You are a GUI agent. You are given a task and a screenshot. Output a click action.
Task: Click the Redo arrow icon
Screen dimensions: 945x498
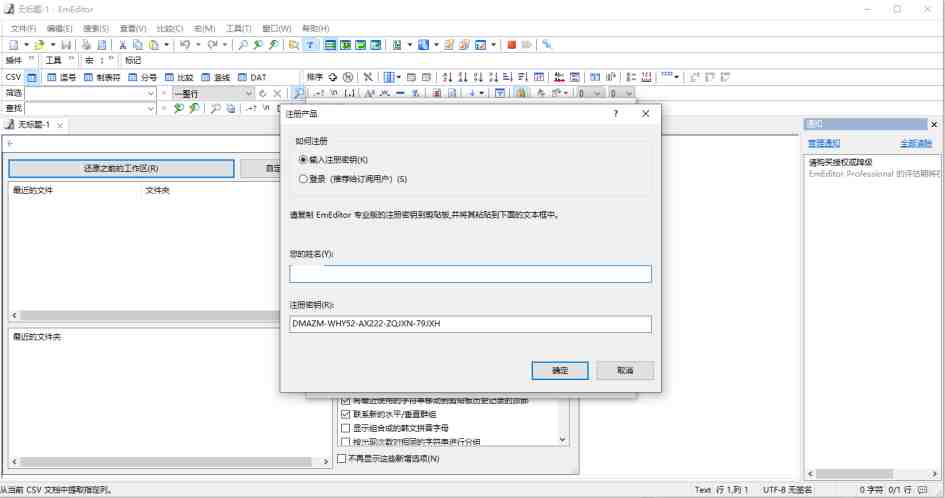[213, 45]
